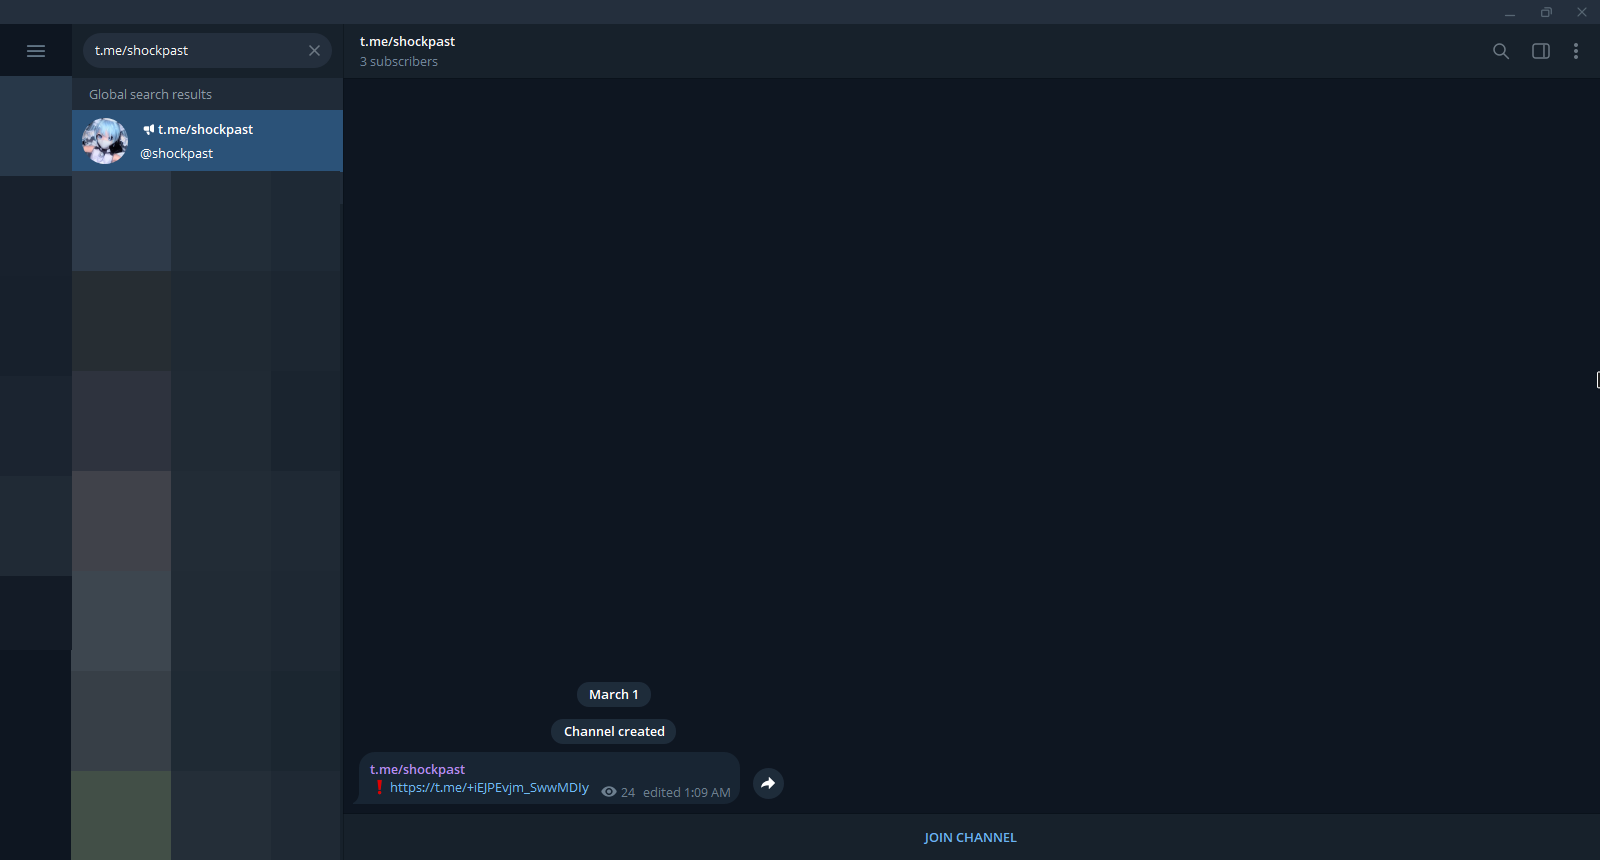
Task: Open the three-dot channel options menu
Action: tap(1576, 51)
